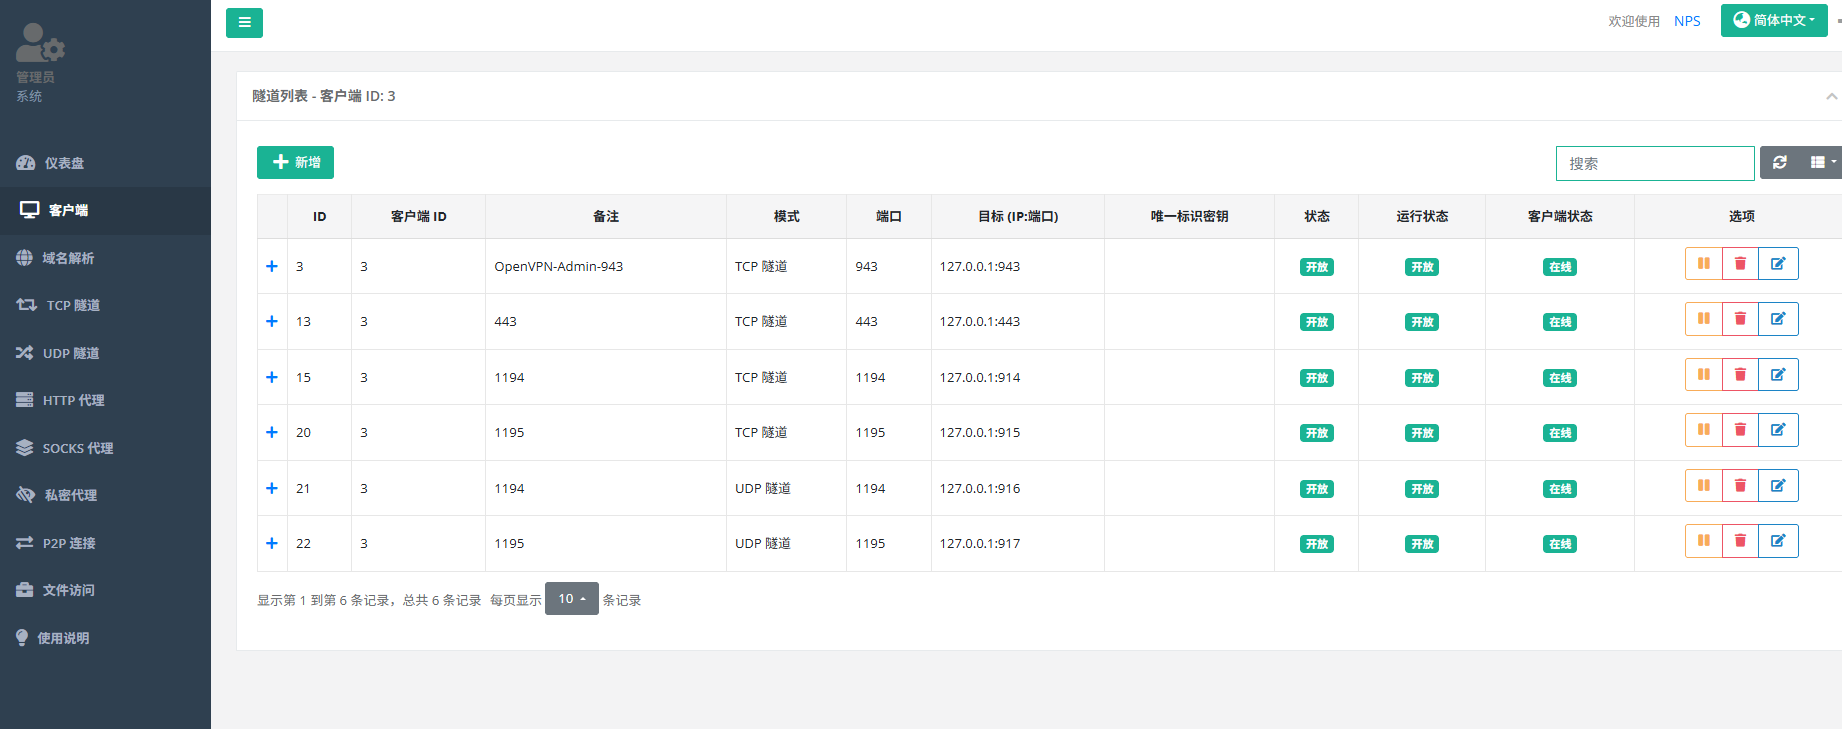Click the refresh table icon
1842x729 pixels.
1780,162
